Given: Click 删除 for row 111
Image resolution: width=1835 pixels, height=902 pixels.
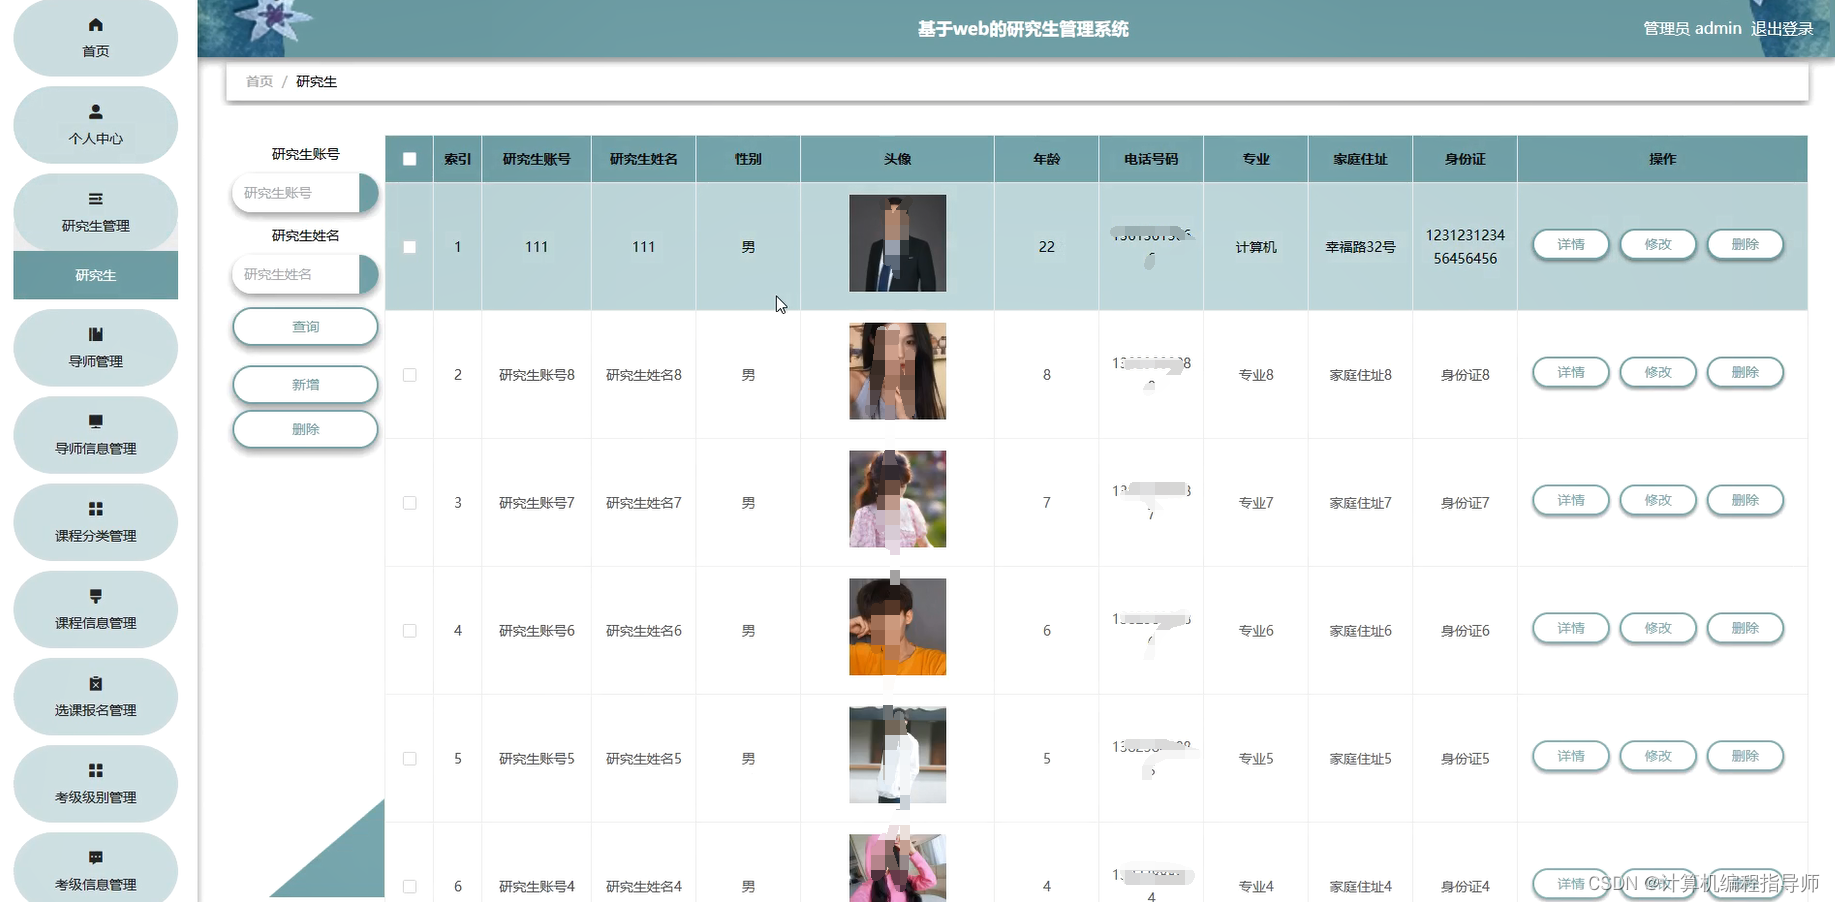Looking at the screenshot, I should [1745, 245].
